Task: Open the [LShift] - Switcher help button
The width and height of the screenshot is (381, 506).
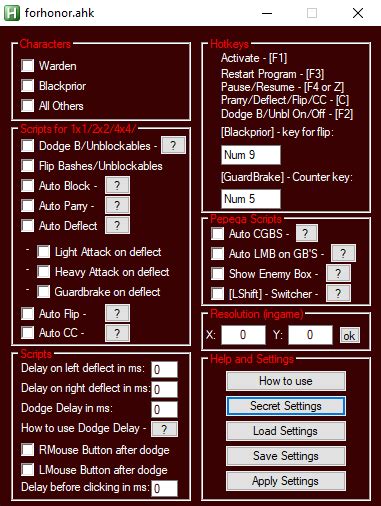Action: click(338, 293)
